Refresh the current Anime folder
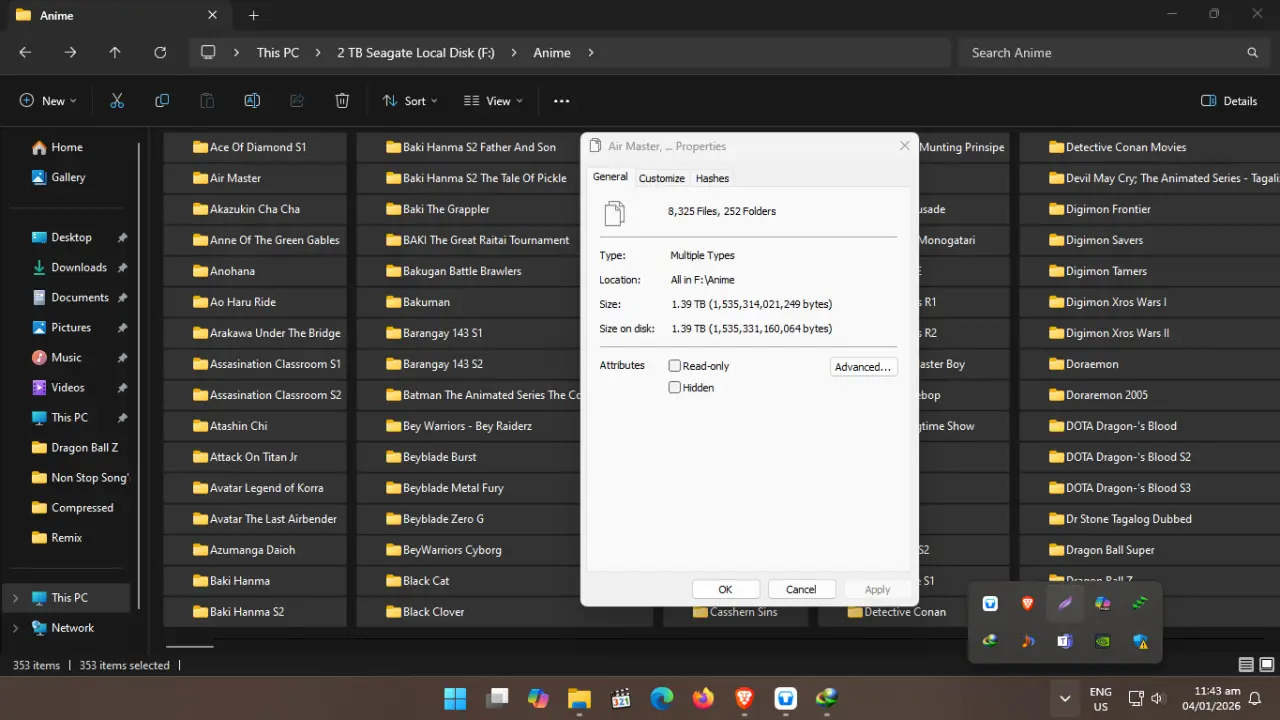 pos(160,53)
